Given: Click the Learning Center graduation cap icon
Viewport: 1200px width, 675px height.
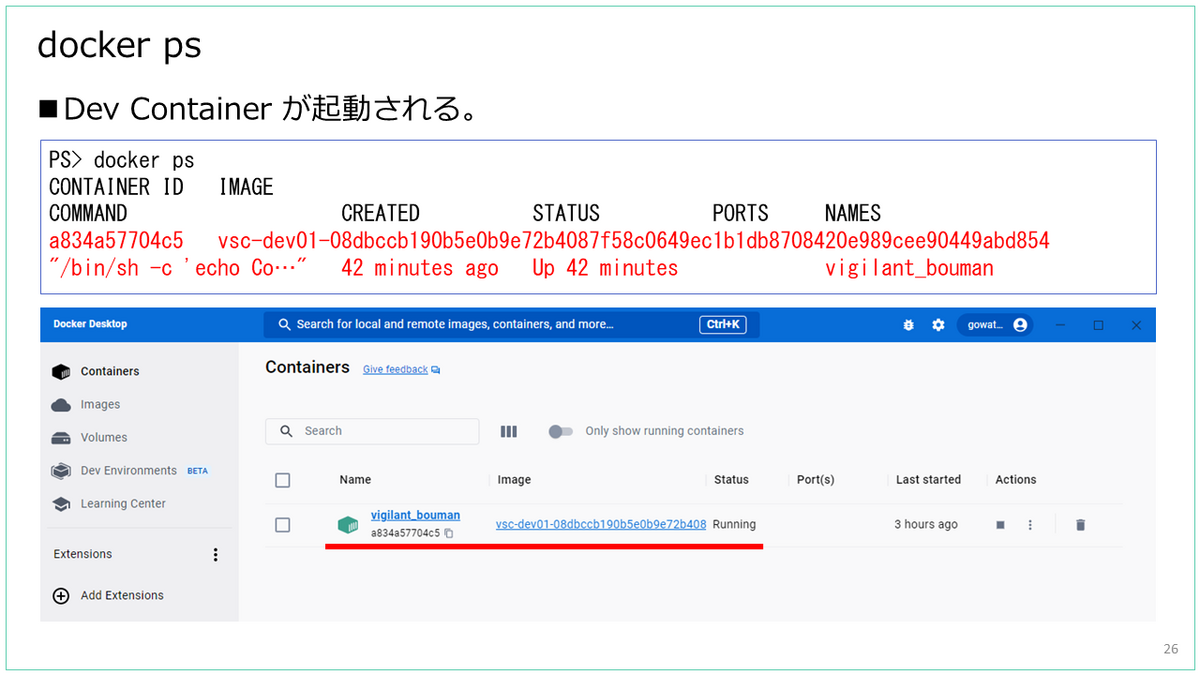Looking at the screenshot, I should pyautogui.click(x=62, y=504).
